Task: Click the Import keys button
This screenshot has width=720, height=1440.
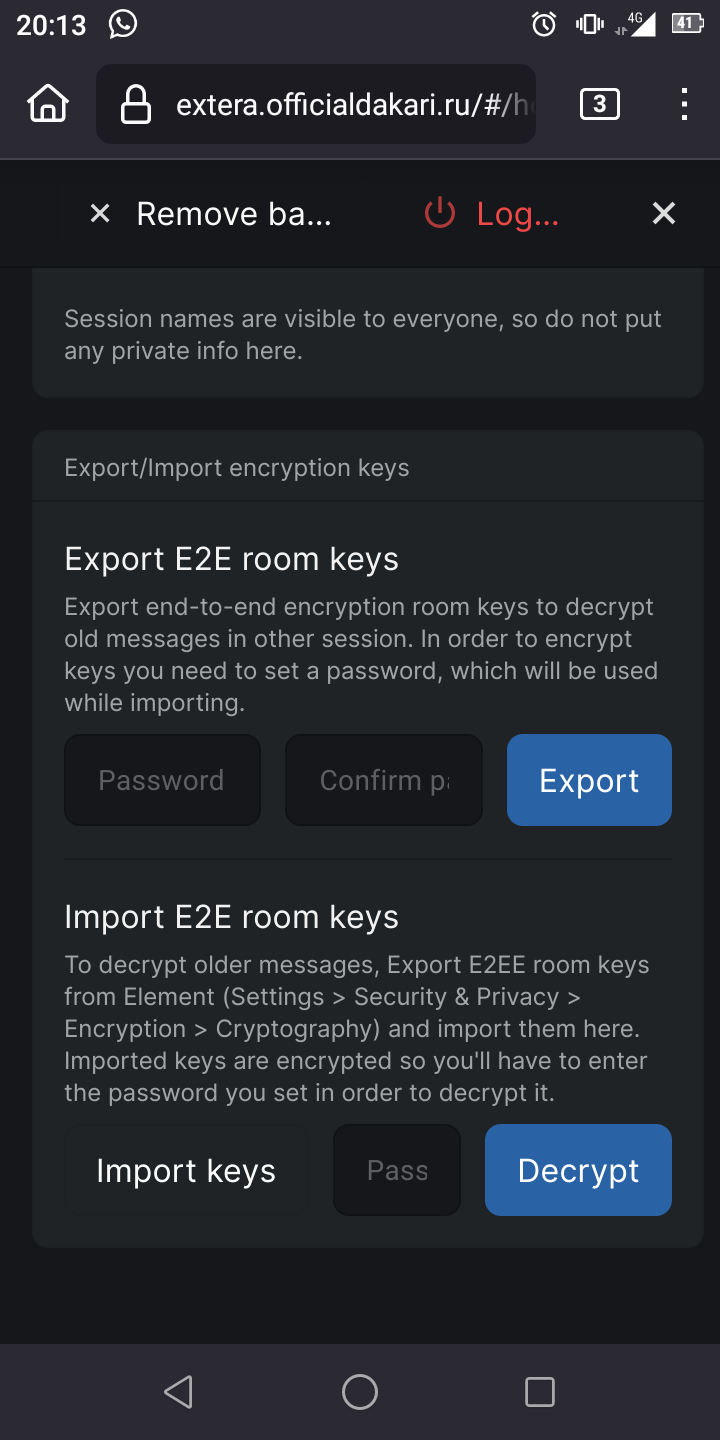Action: click(x=186, y=1170)
